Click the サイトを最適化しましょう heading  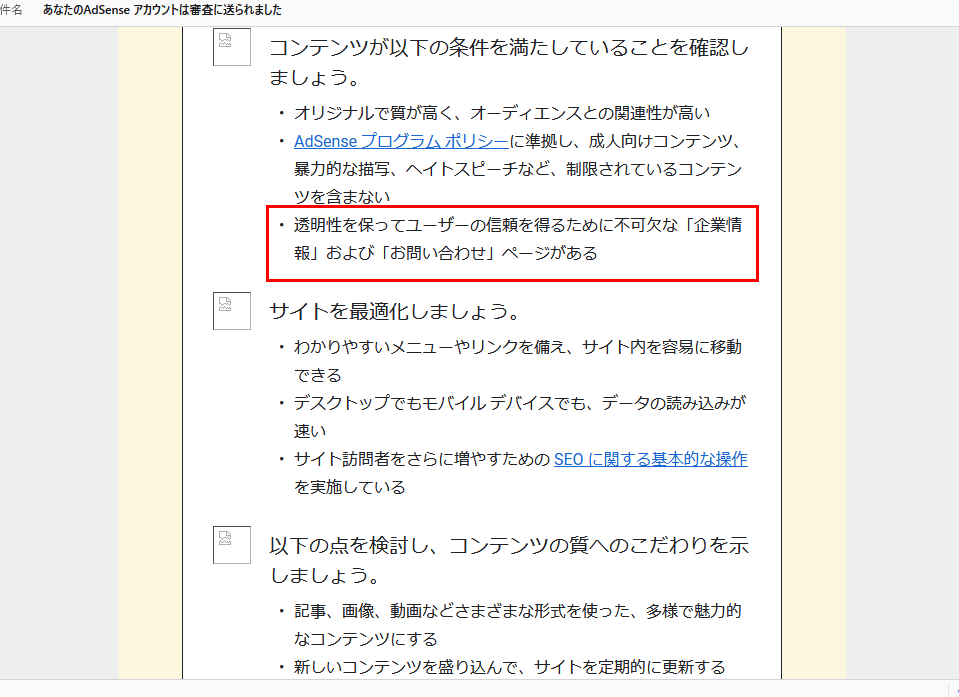tap(395, 311)
